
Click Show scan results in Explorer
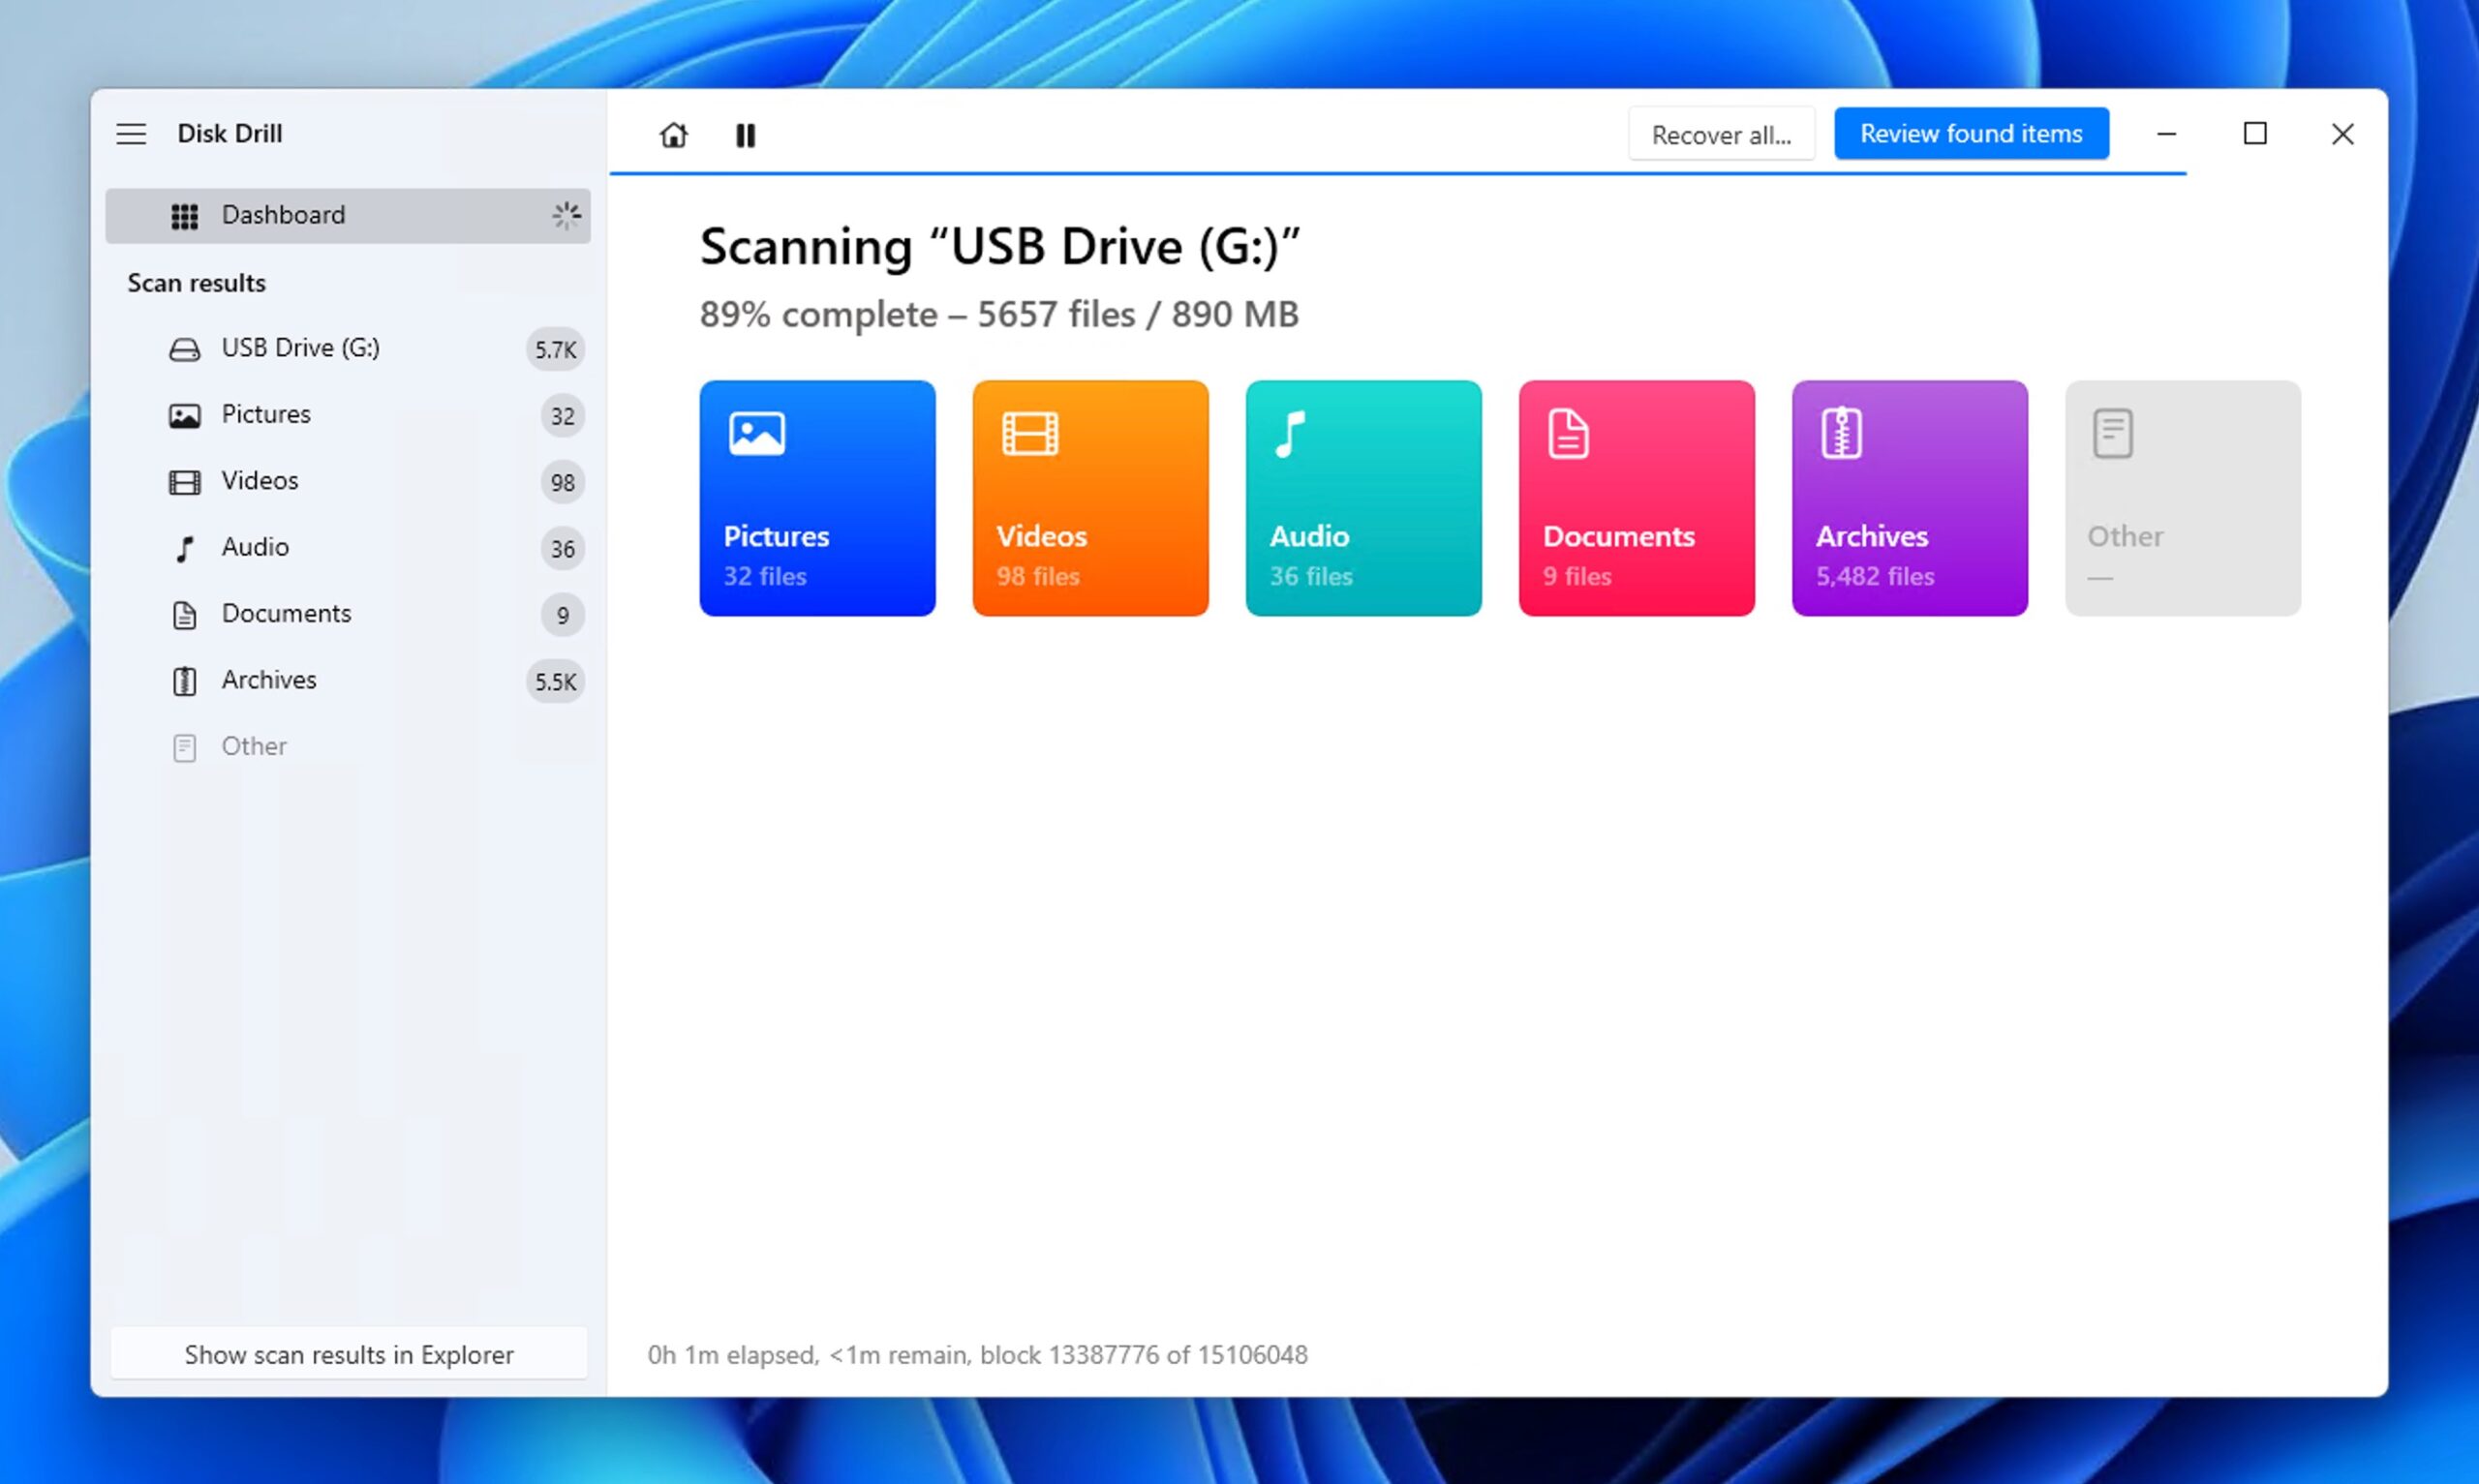coord(349,1354)
